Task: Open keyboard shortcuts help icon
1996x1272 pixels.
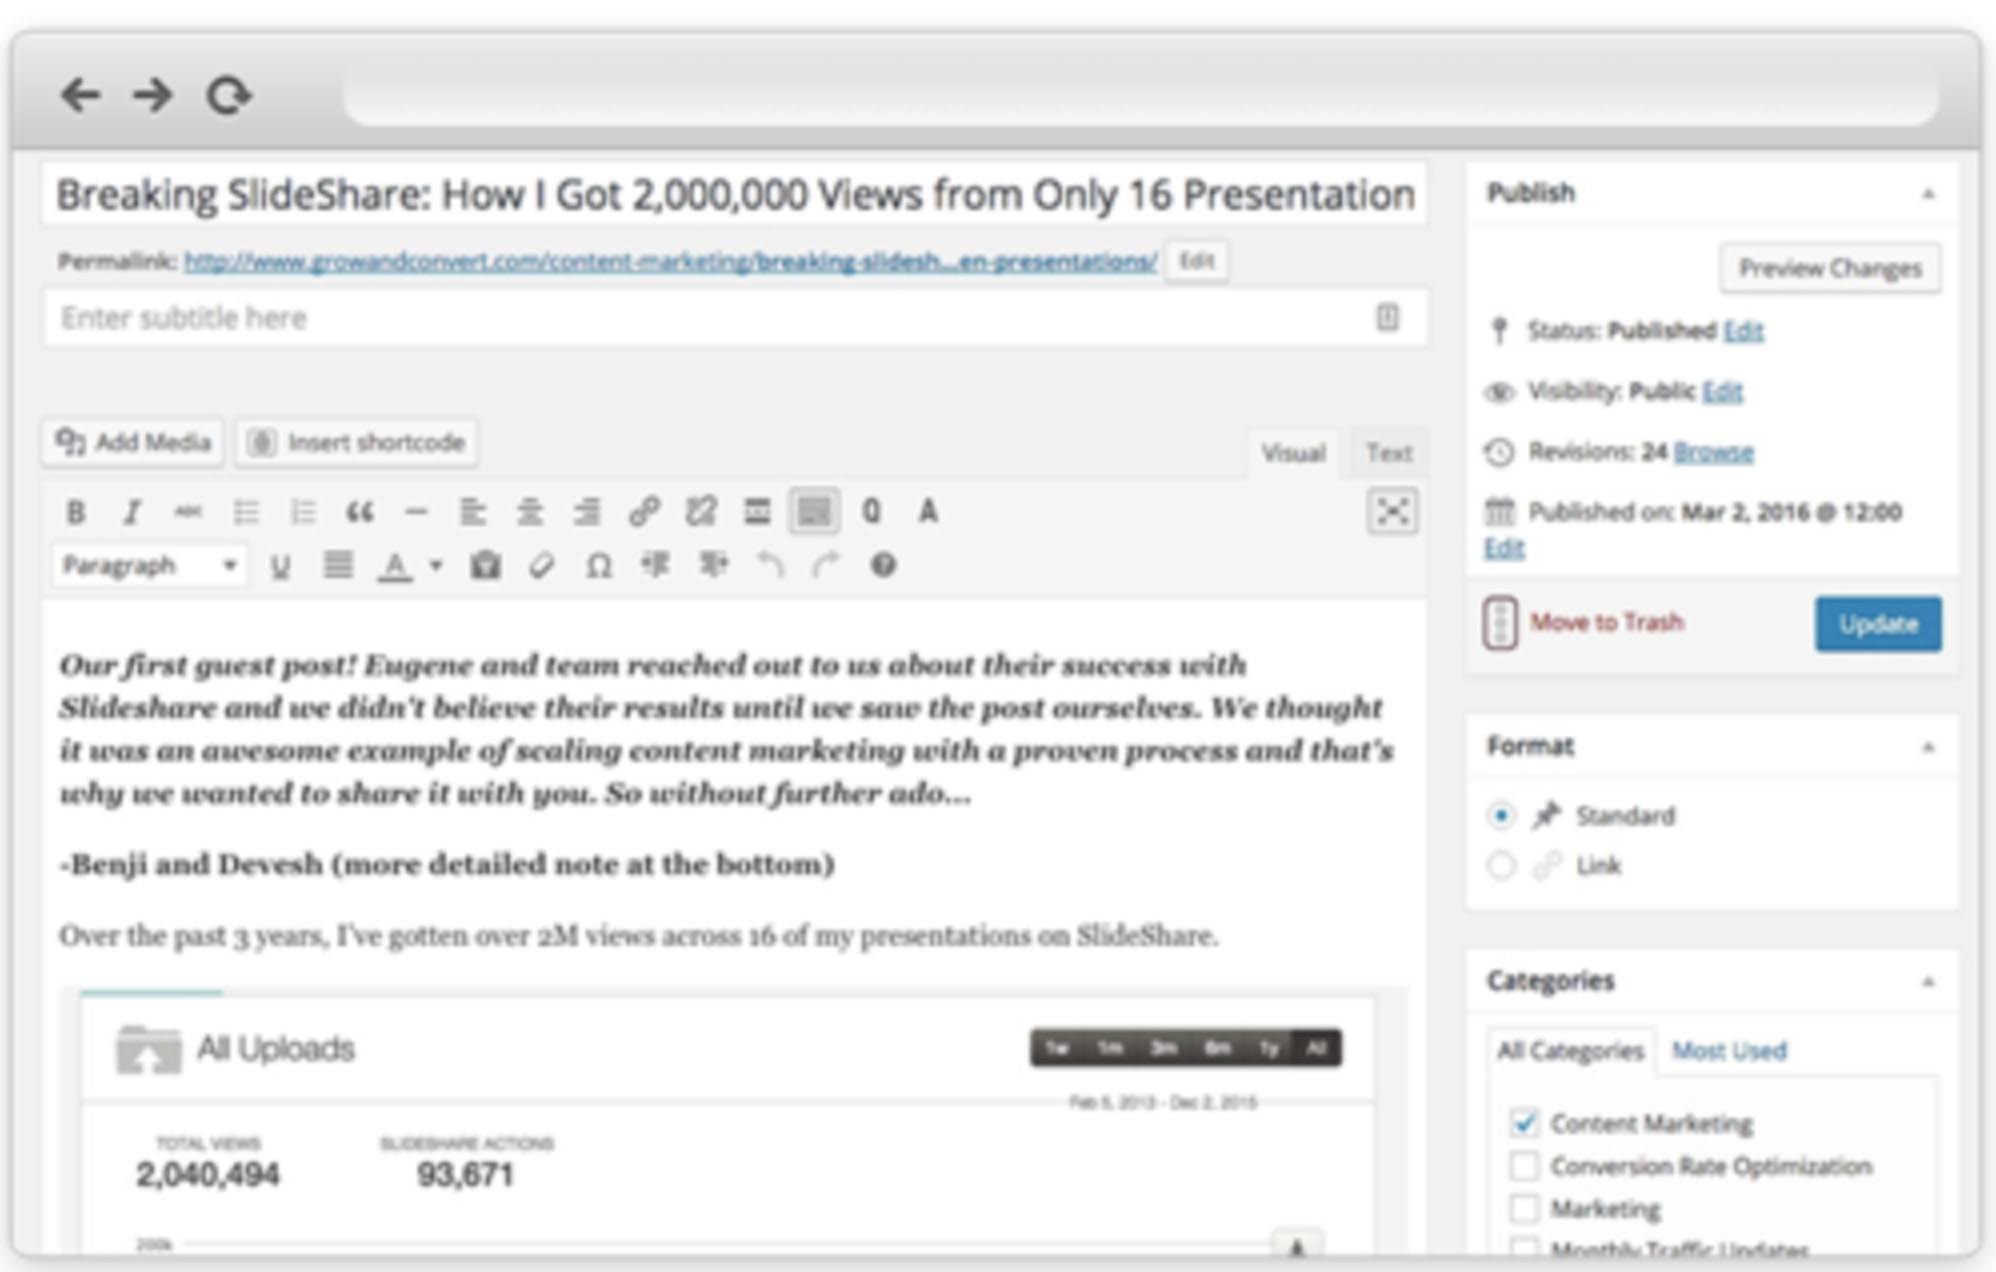Action: pos(883,566)
